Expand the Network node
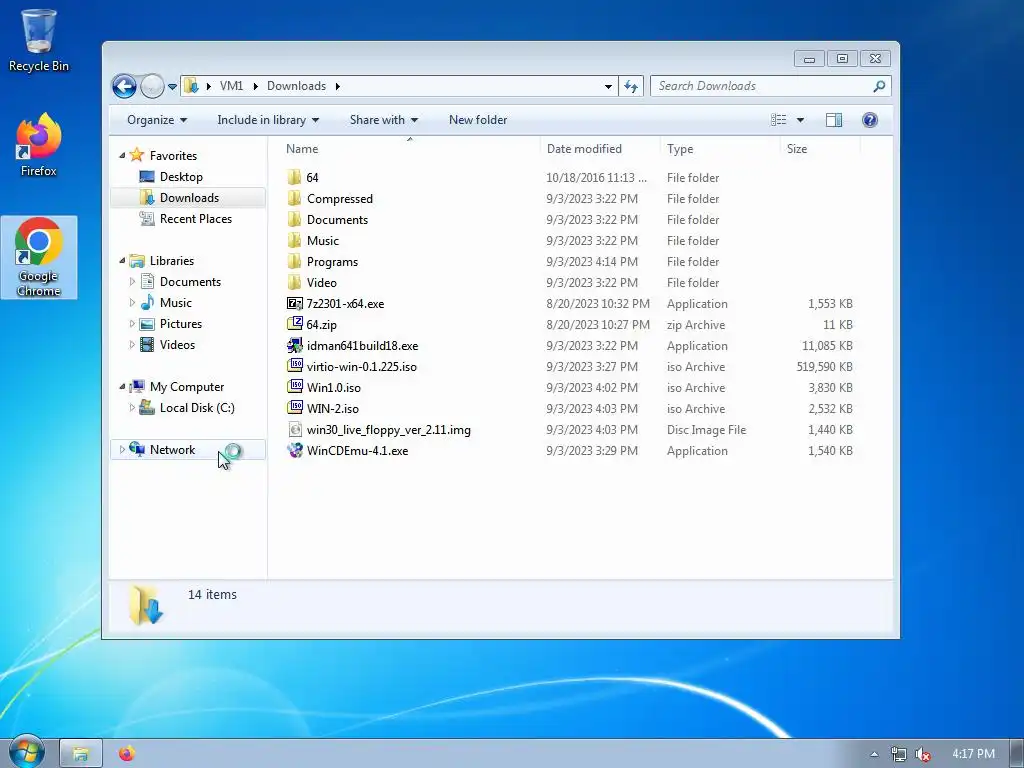The image size is (1024, 768). [x=122, y=449]
